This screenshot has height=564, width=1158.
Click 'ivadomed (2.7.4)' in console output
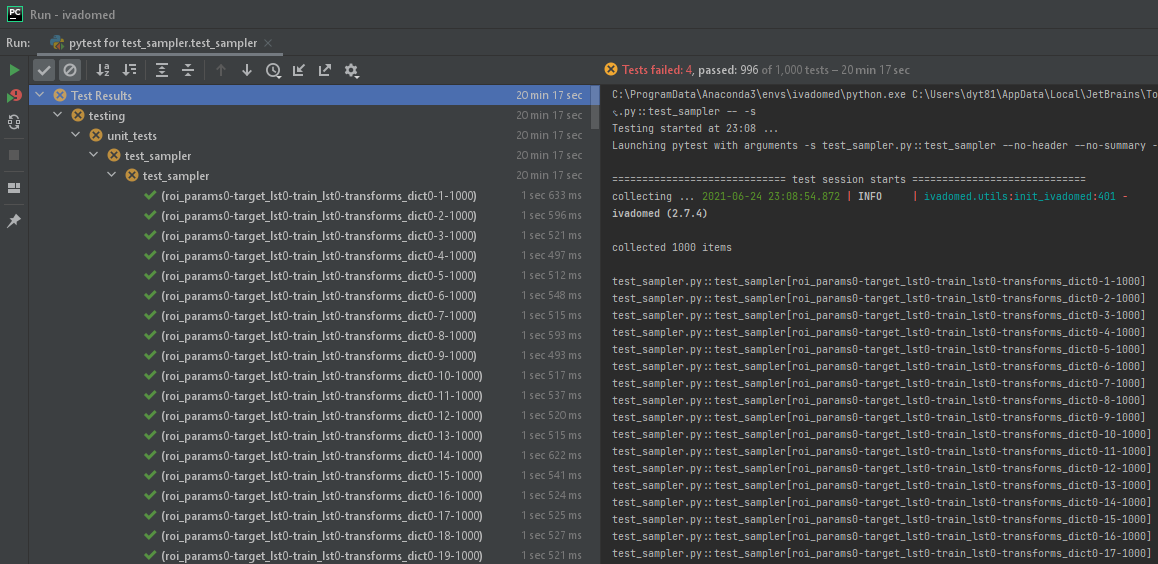tap(660, 213)
